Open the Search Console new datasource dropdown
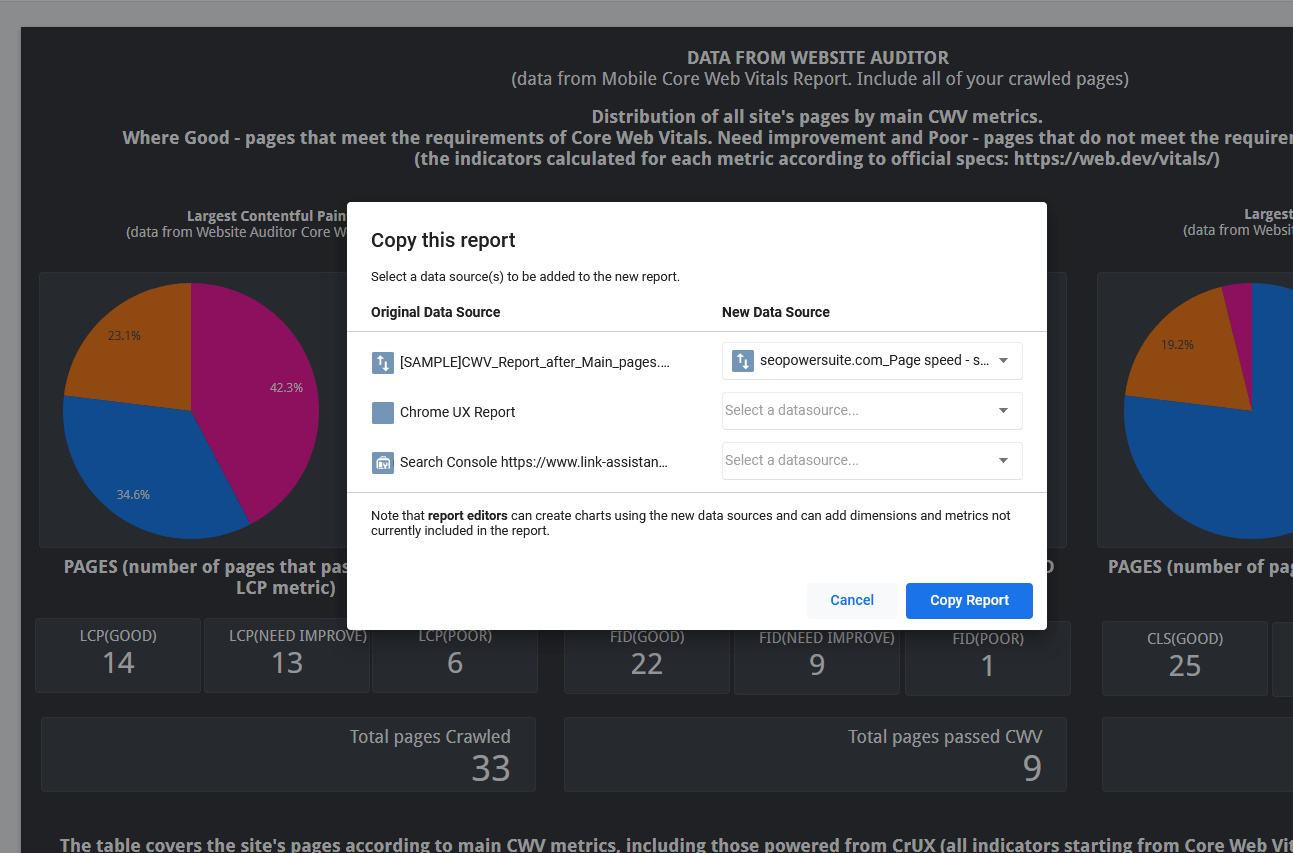Viewport: 1293px width, 853px height. coord(872,460)
